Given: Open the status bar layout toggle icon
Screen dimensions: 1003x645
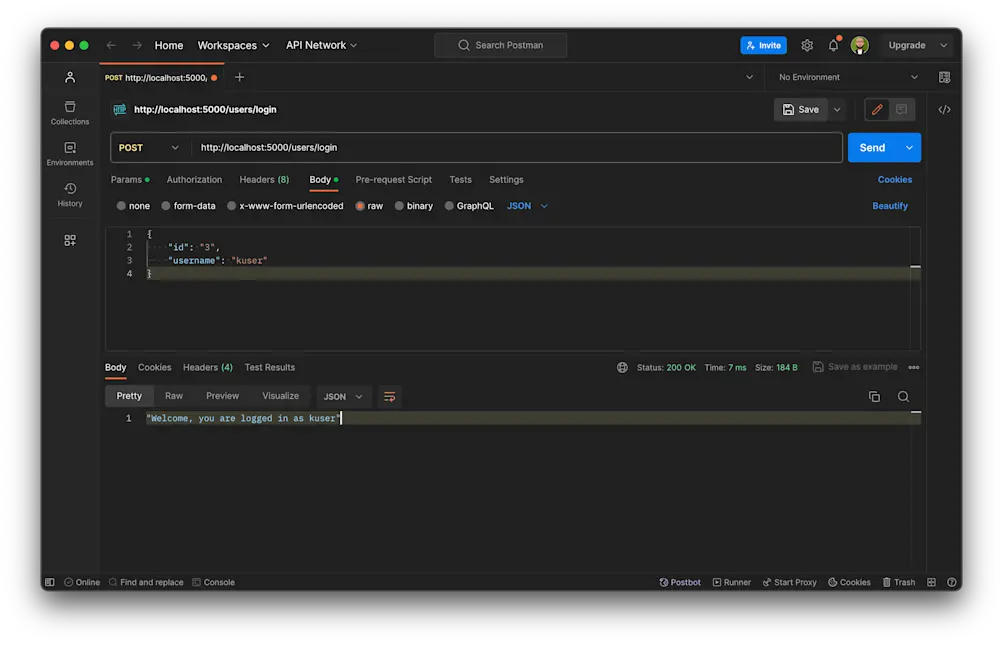Looking at the screenshot, I should [931, 582].
